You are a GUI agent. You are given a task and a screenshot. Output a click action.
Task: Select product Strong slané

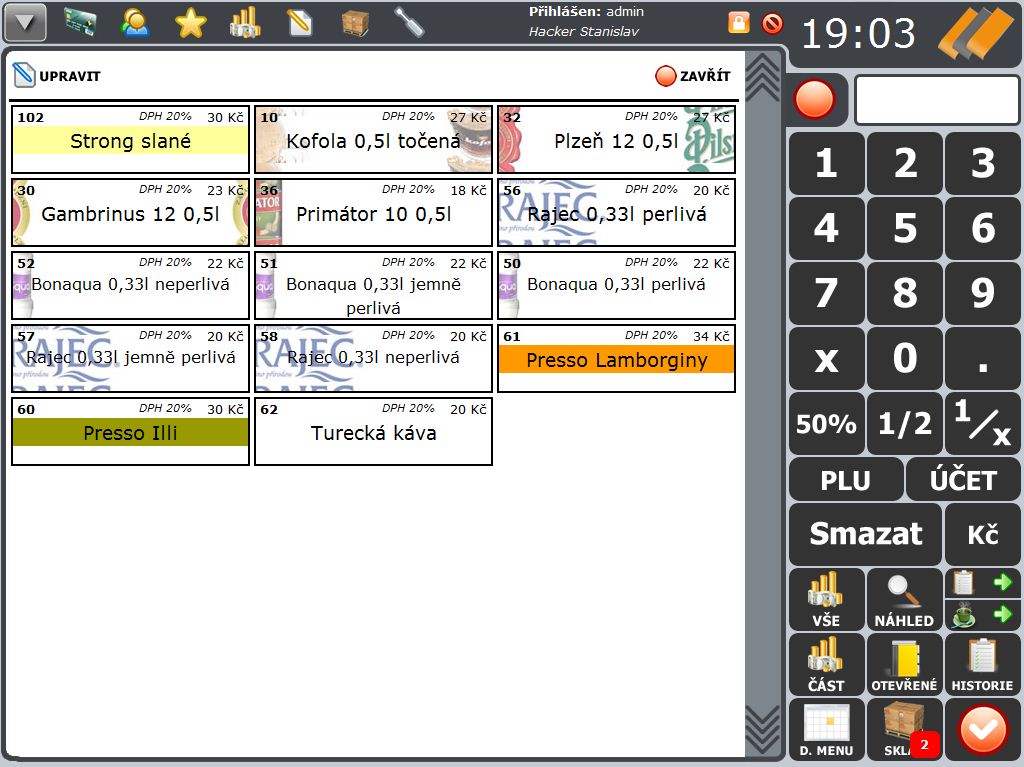point(131,139)
